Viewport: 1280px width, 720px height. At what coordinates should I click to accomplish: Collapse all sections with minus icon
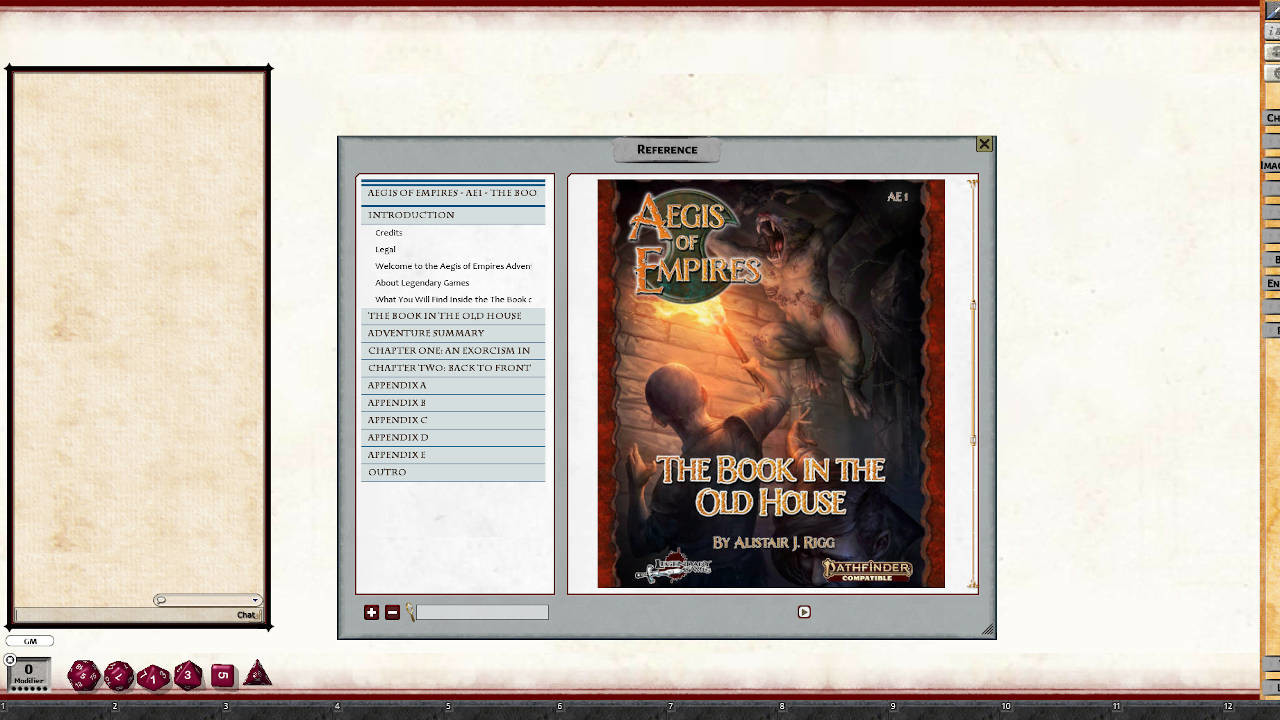pyautogui.click(x=392, y=612)
